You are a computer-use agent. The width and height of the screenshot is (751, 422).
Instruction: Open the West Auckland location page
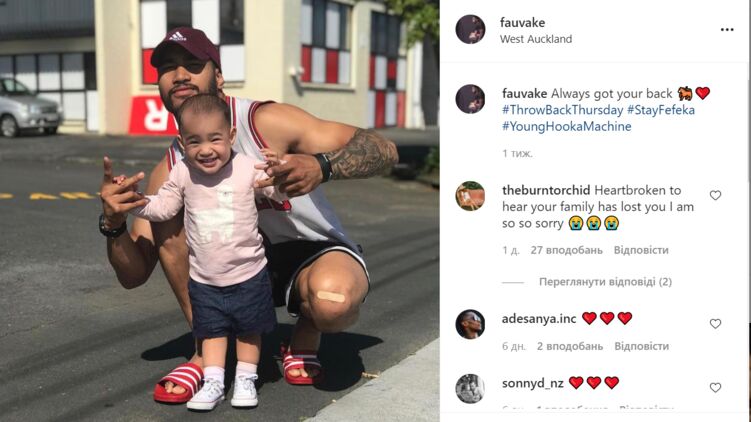pyautogui.click(x=536, y=39)
